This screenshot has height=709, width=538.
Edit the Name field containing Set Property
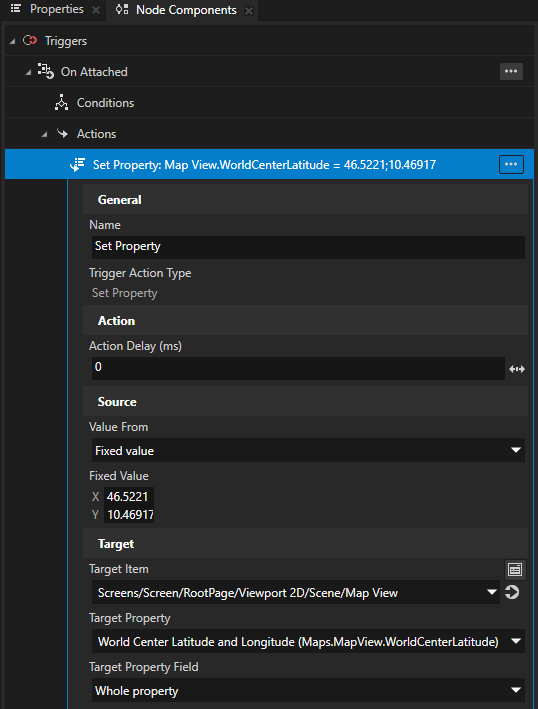tap(308, 247)
